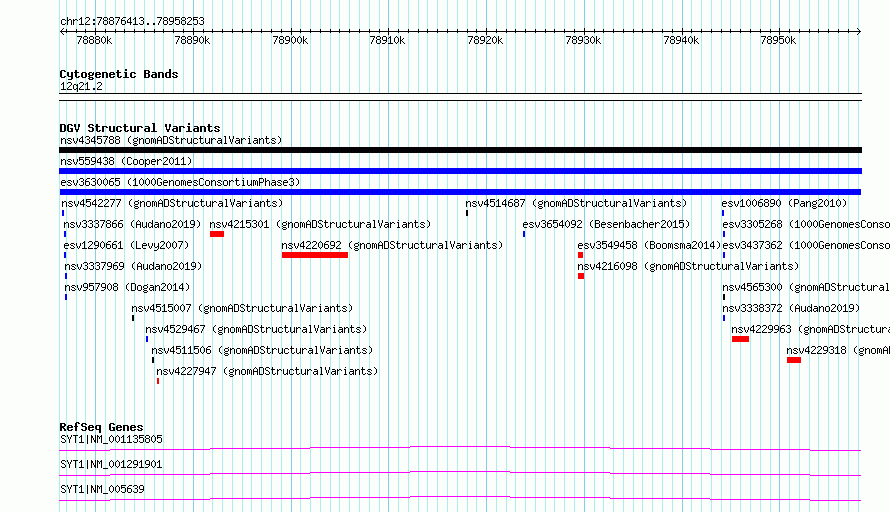Click the 78940k ruler label
890x512 pixels.
681,40
